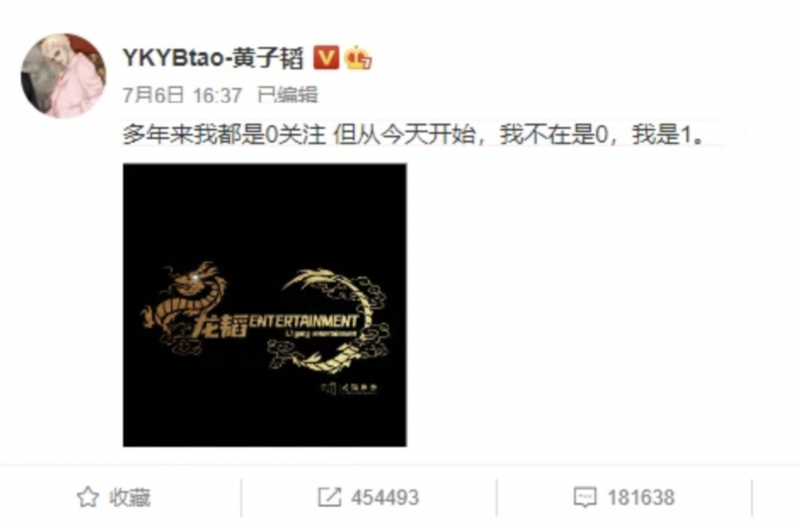This screenshot has height=524, width=800.
Task: Click the crown membership badge icon
Action: pos(358,57)
